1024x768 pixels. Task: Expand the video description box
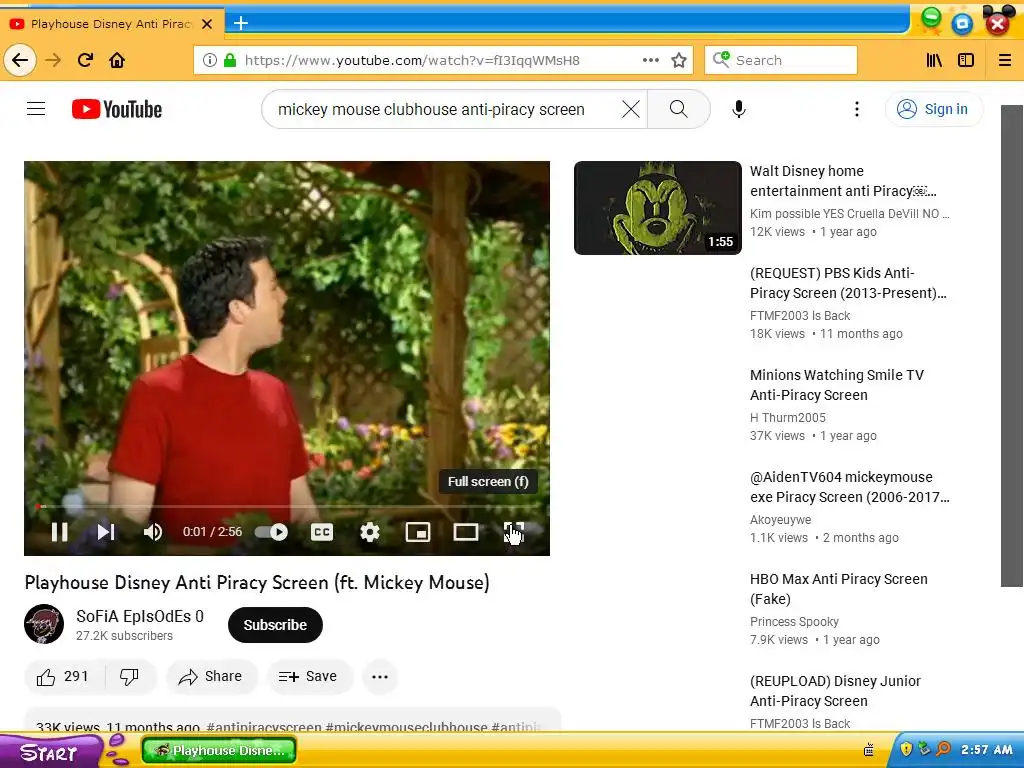click(x=292, y=720)
